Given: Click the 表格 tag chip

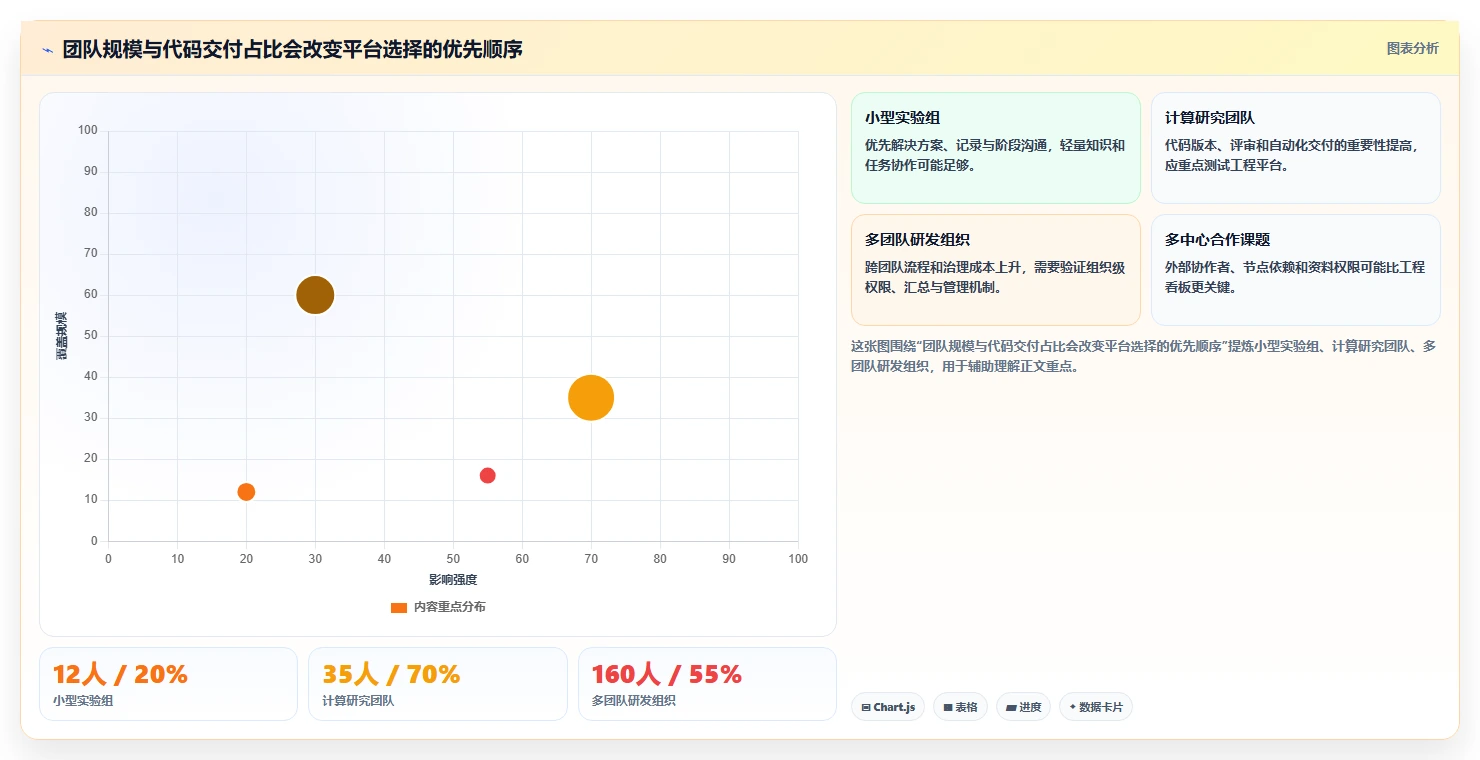Looking at the screenshot, I should click(x=960, y=707).
